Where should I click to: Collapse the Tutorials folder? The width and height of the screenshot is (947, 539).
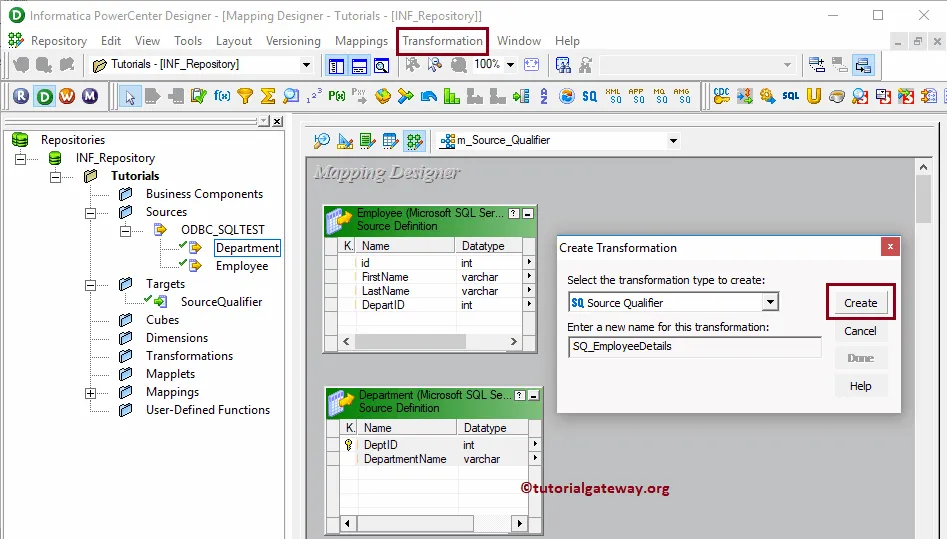click(x=56, y=177)
